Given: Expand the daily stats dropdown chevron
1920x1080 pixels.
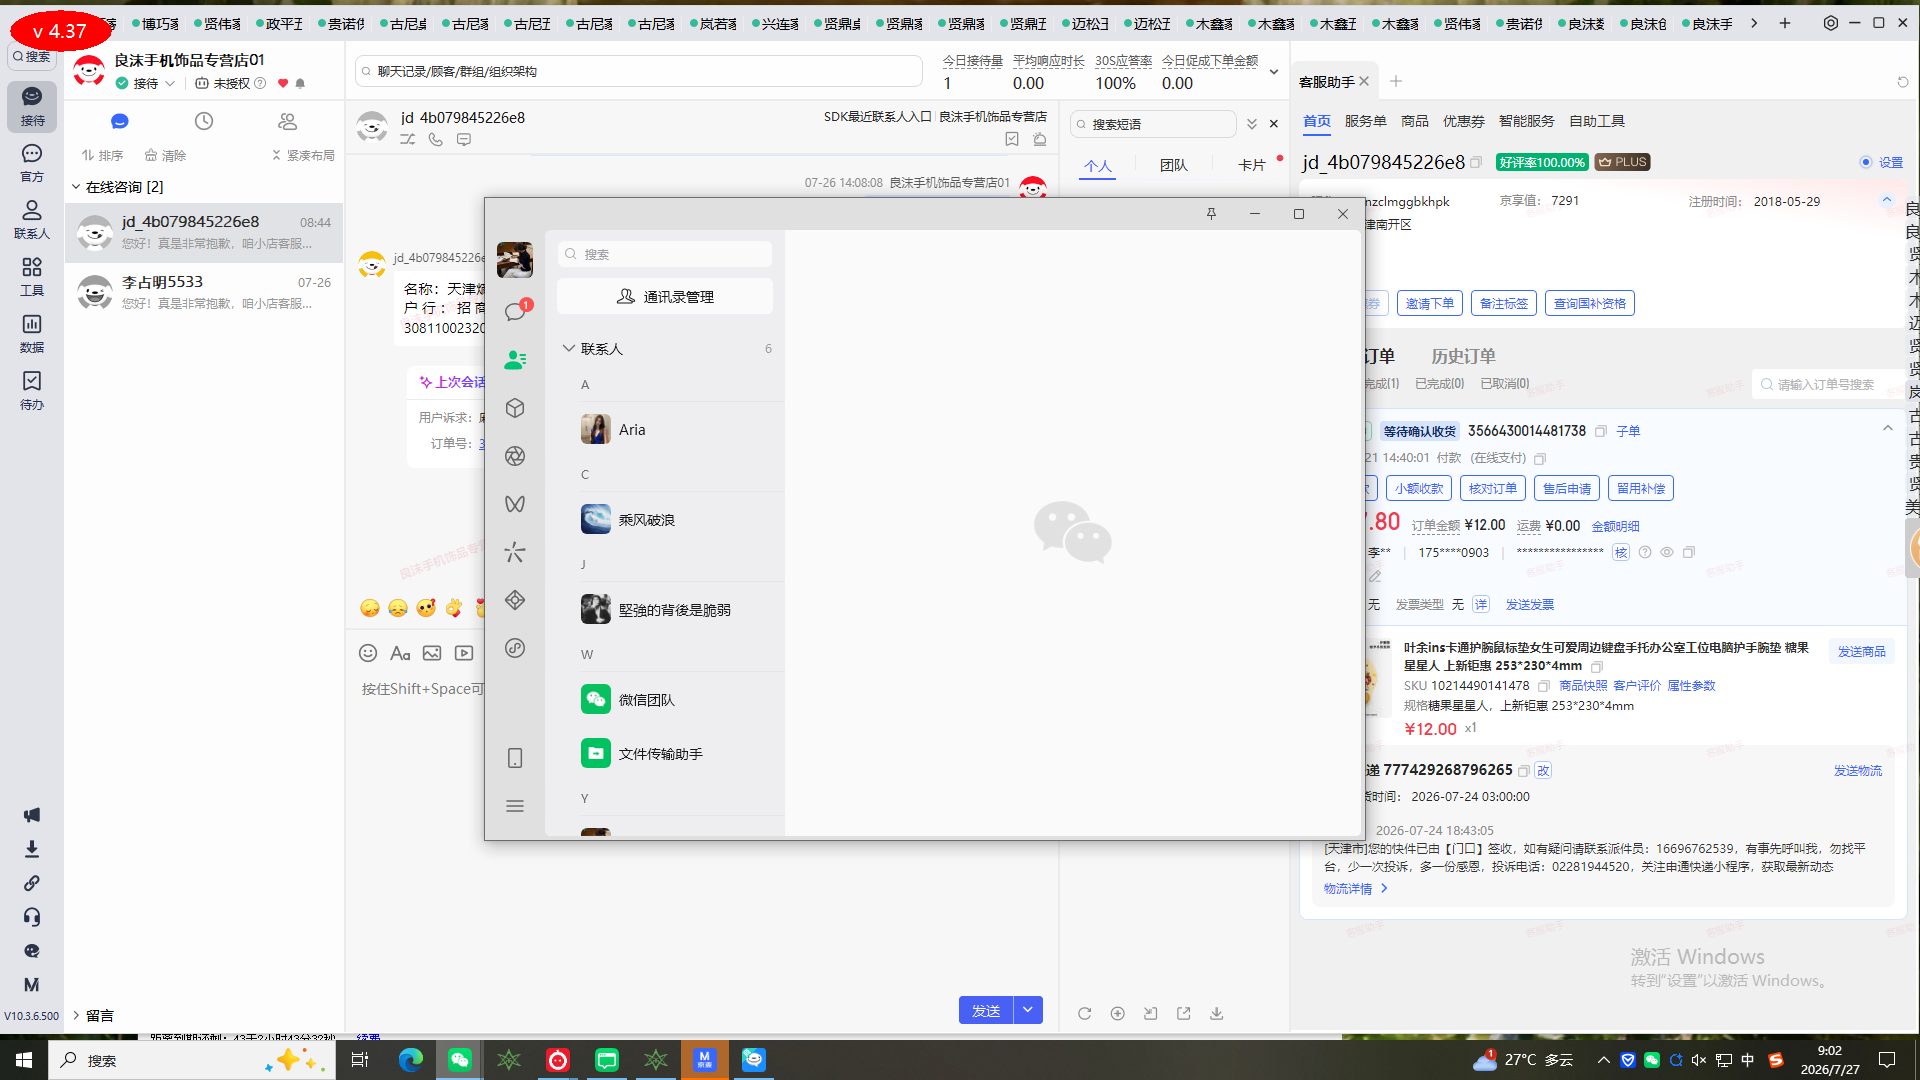Looking at the screenshot, I should 1274,72.
